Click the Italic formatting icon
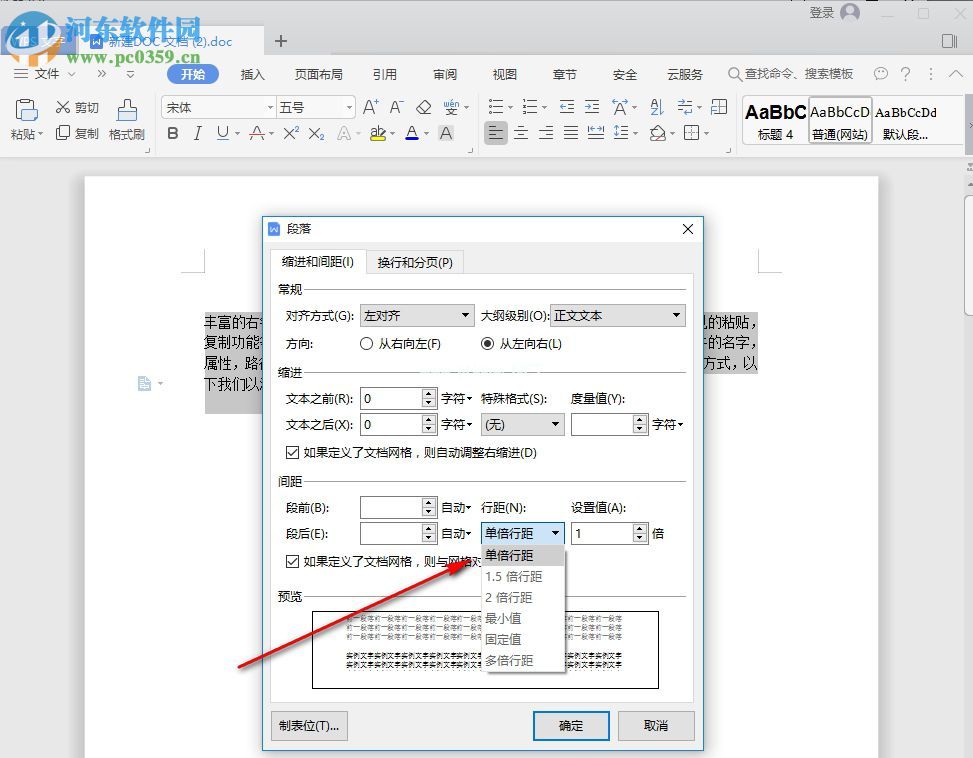 tap(197, 133)
